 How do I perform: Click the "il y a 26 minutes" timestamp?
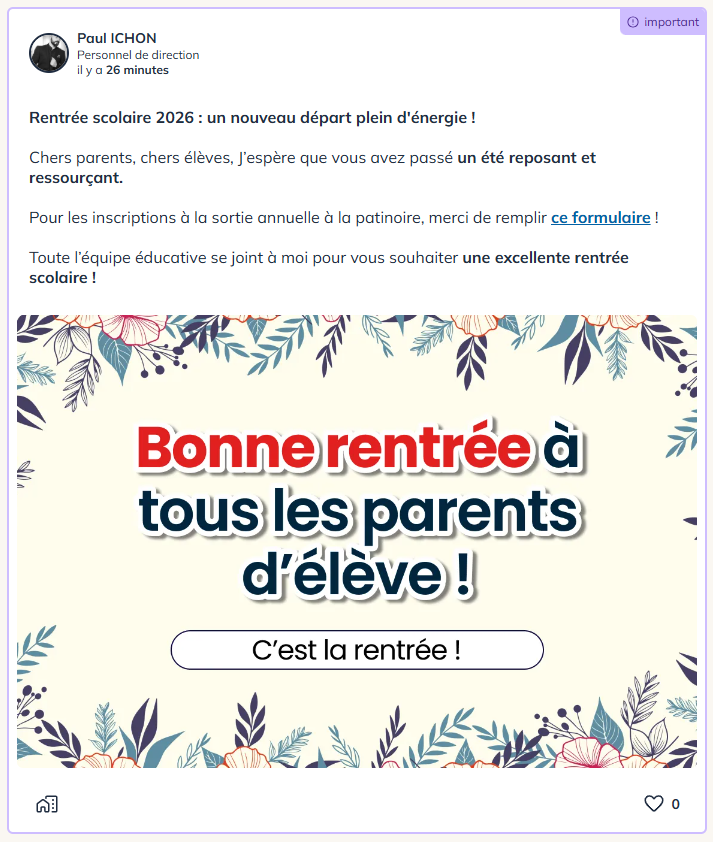122,70
